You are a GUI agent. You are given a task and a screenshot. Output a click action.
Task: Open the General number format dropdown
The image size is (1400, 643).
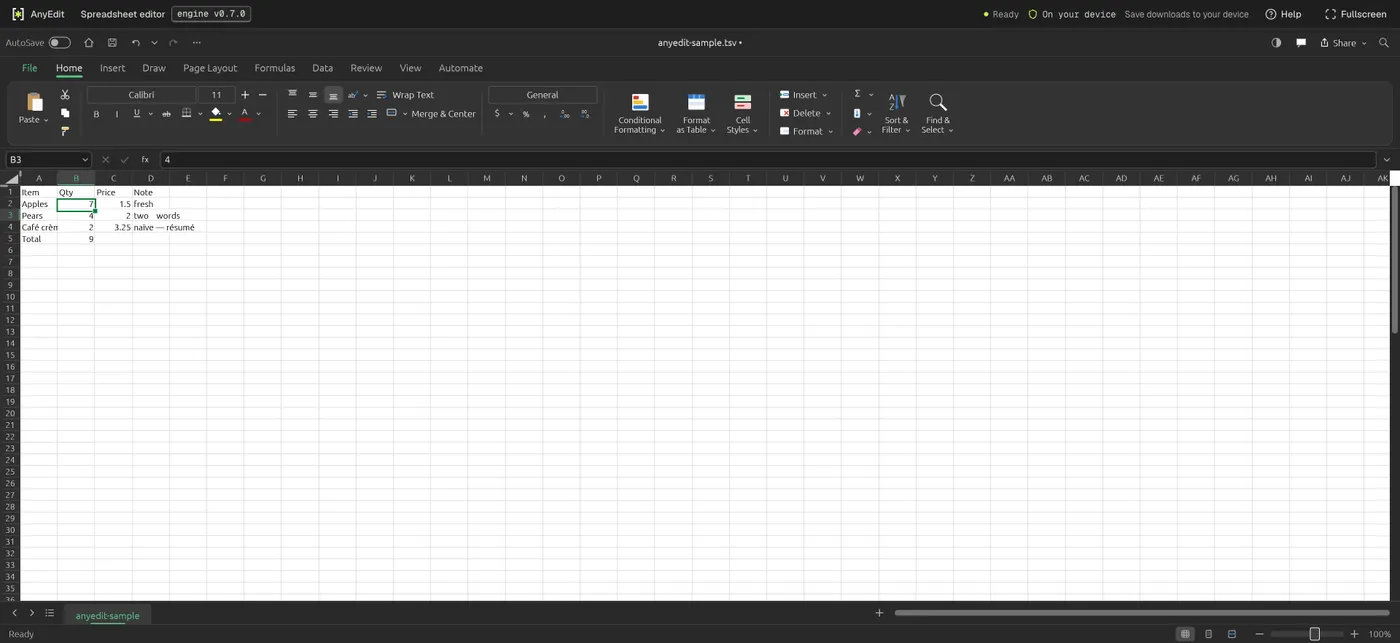click(x=542, y=95)
